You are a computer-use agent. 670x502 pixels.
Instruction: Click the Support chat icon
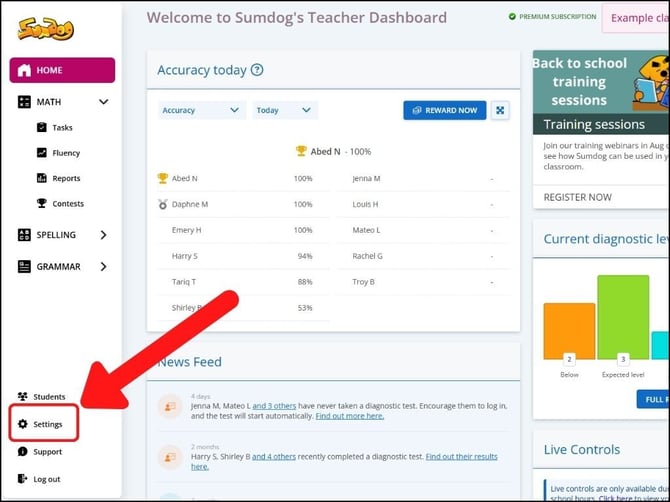click(23, 452)
